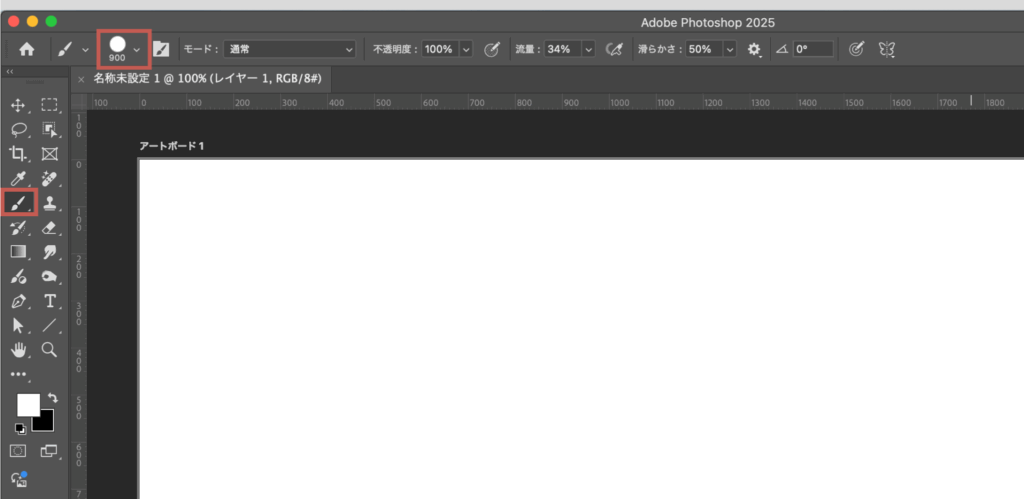This screenshot has width=1024, height=499.
Task: Select the アートボード 1 artboard label
Action: 172,146
